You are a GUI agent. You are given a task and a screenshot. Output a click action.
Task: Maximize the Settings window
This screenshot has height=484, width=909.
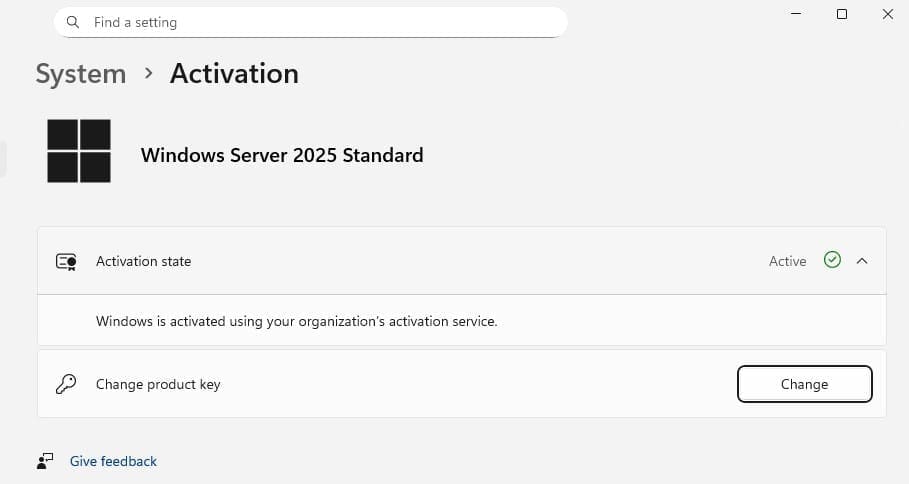tap(842, 14)
